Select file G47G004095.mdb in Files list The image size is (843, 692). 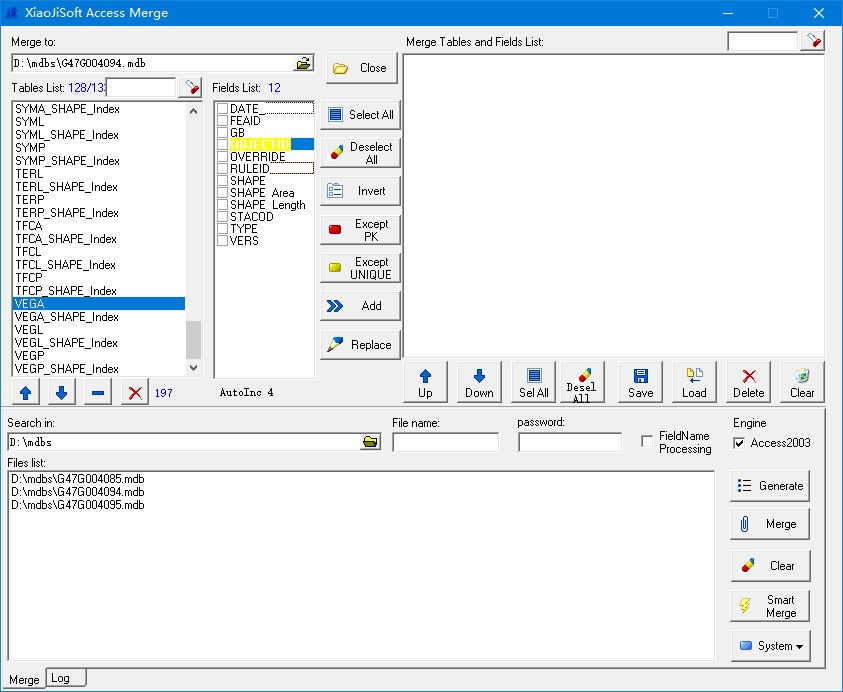(x=78, y=505)
